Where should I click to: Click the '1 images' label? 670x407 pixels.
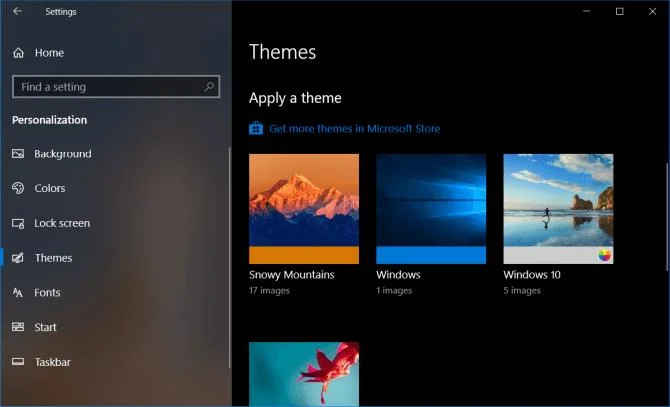(394, 290)
